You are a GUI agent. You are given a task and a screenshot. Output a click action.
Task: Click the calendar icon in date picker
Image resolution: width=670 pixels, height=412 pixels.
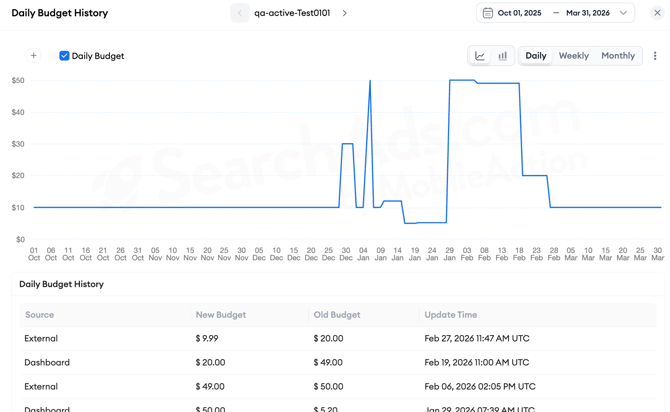488,13
